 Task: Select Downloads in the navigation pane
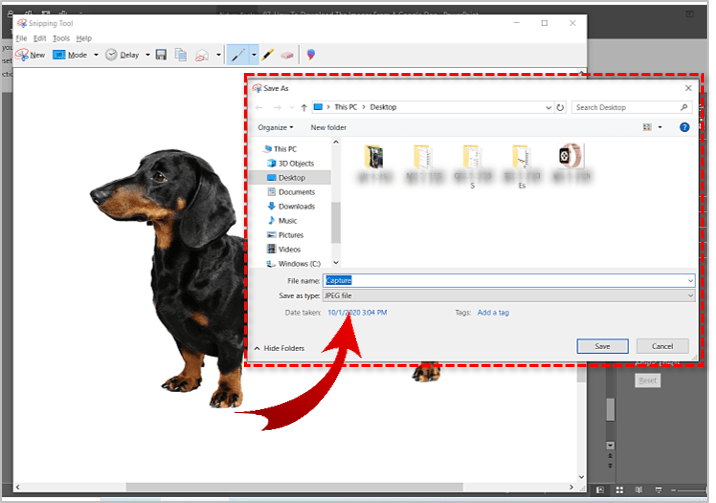click(296, 206)
